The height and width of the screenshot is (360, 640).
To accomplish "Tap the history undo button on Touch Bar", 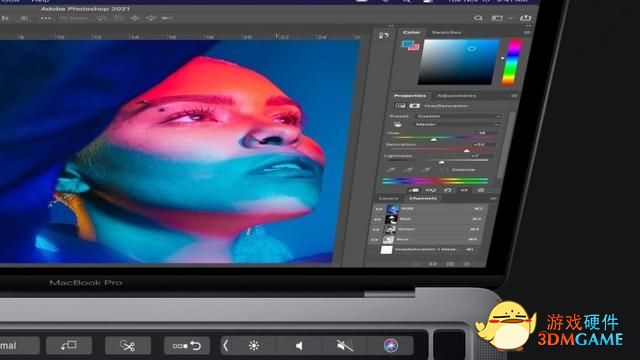I will (x=187, y=346).
